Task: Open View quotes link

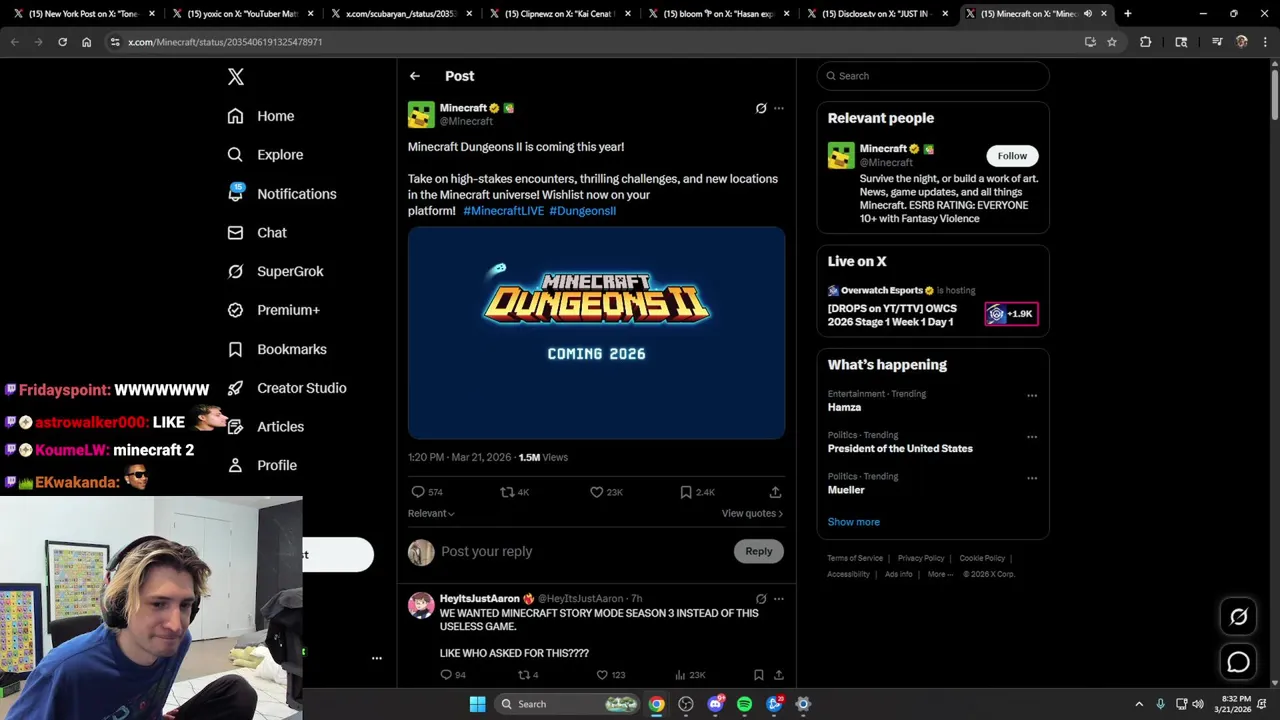Action: [x=752, y=513]
